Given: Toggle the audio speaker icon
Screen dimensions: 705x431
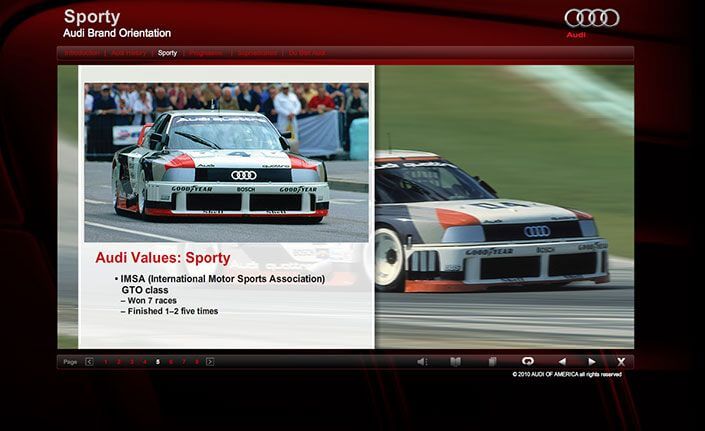Looking at the screenshot, I should [422, 362].
